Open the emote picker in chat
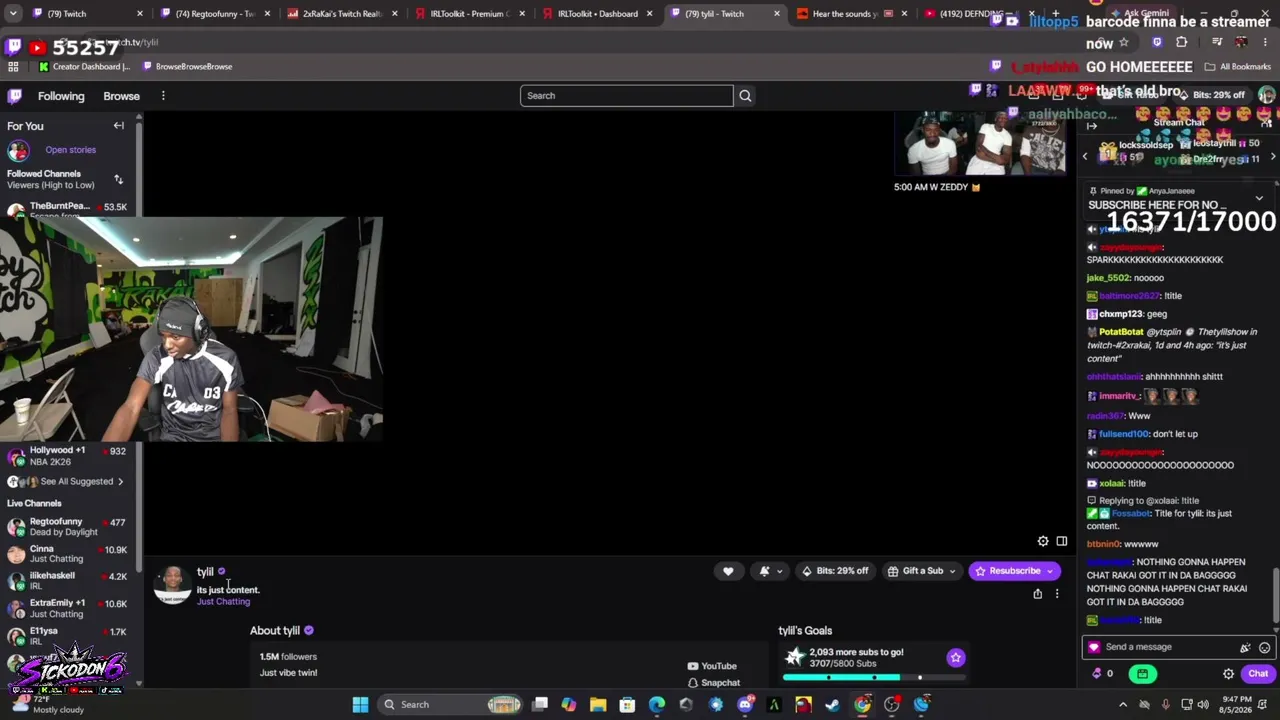The image size is (1280, 720). (1264, 648)
